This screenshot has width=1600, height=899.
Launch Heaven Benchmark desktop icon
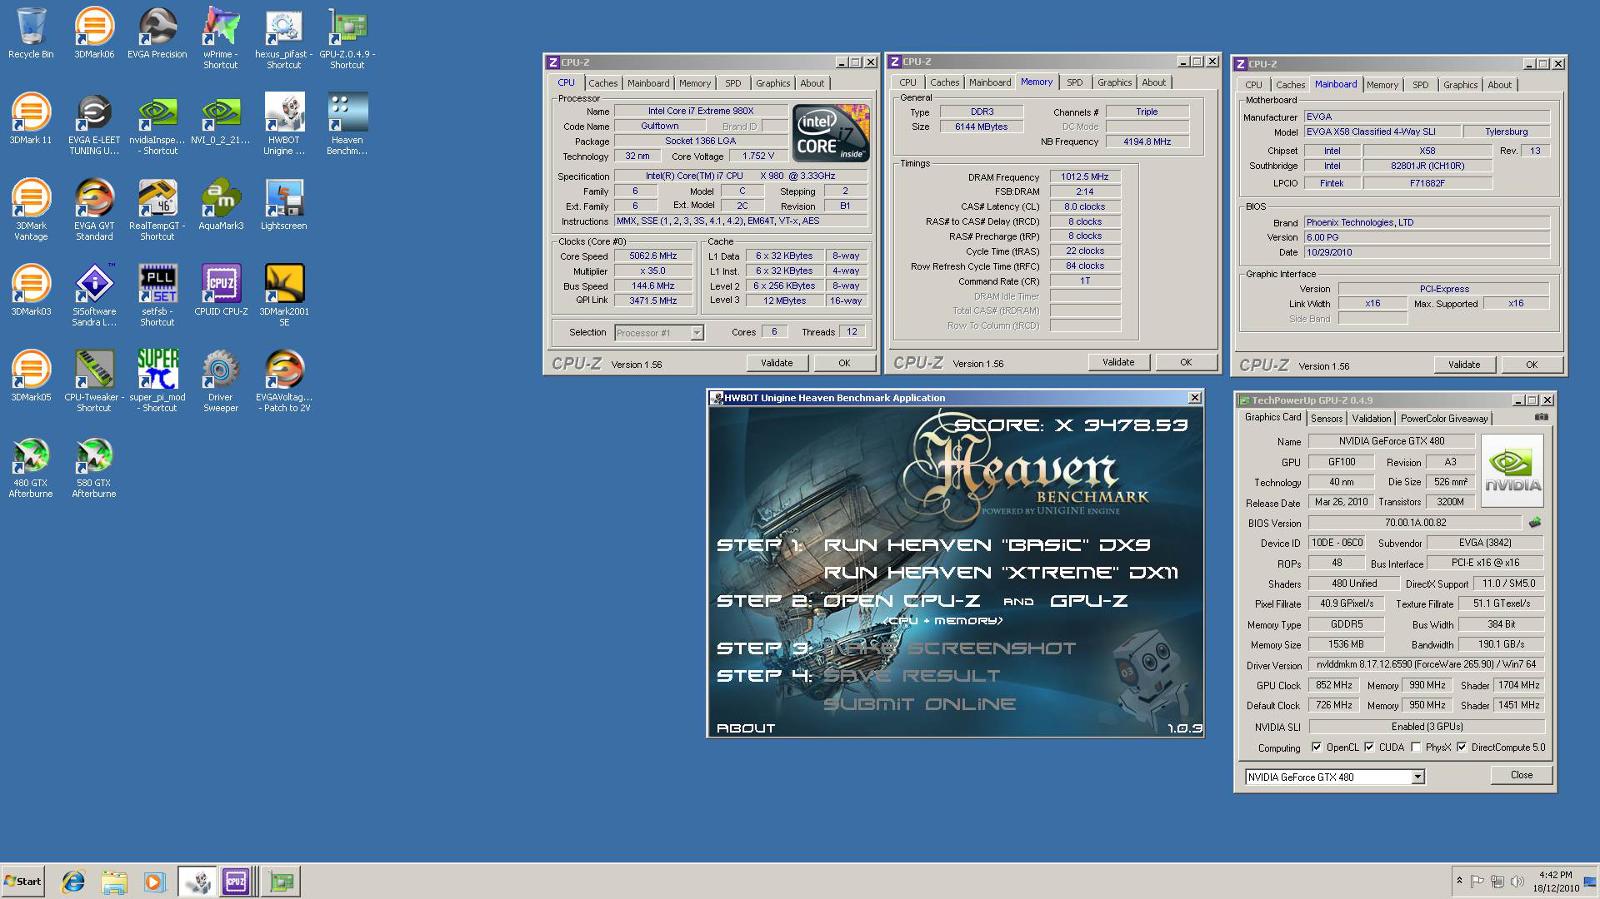click(x=347, y=124)
